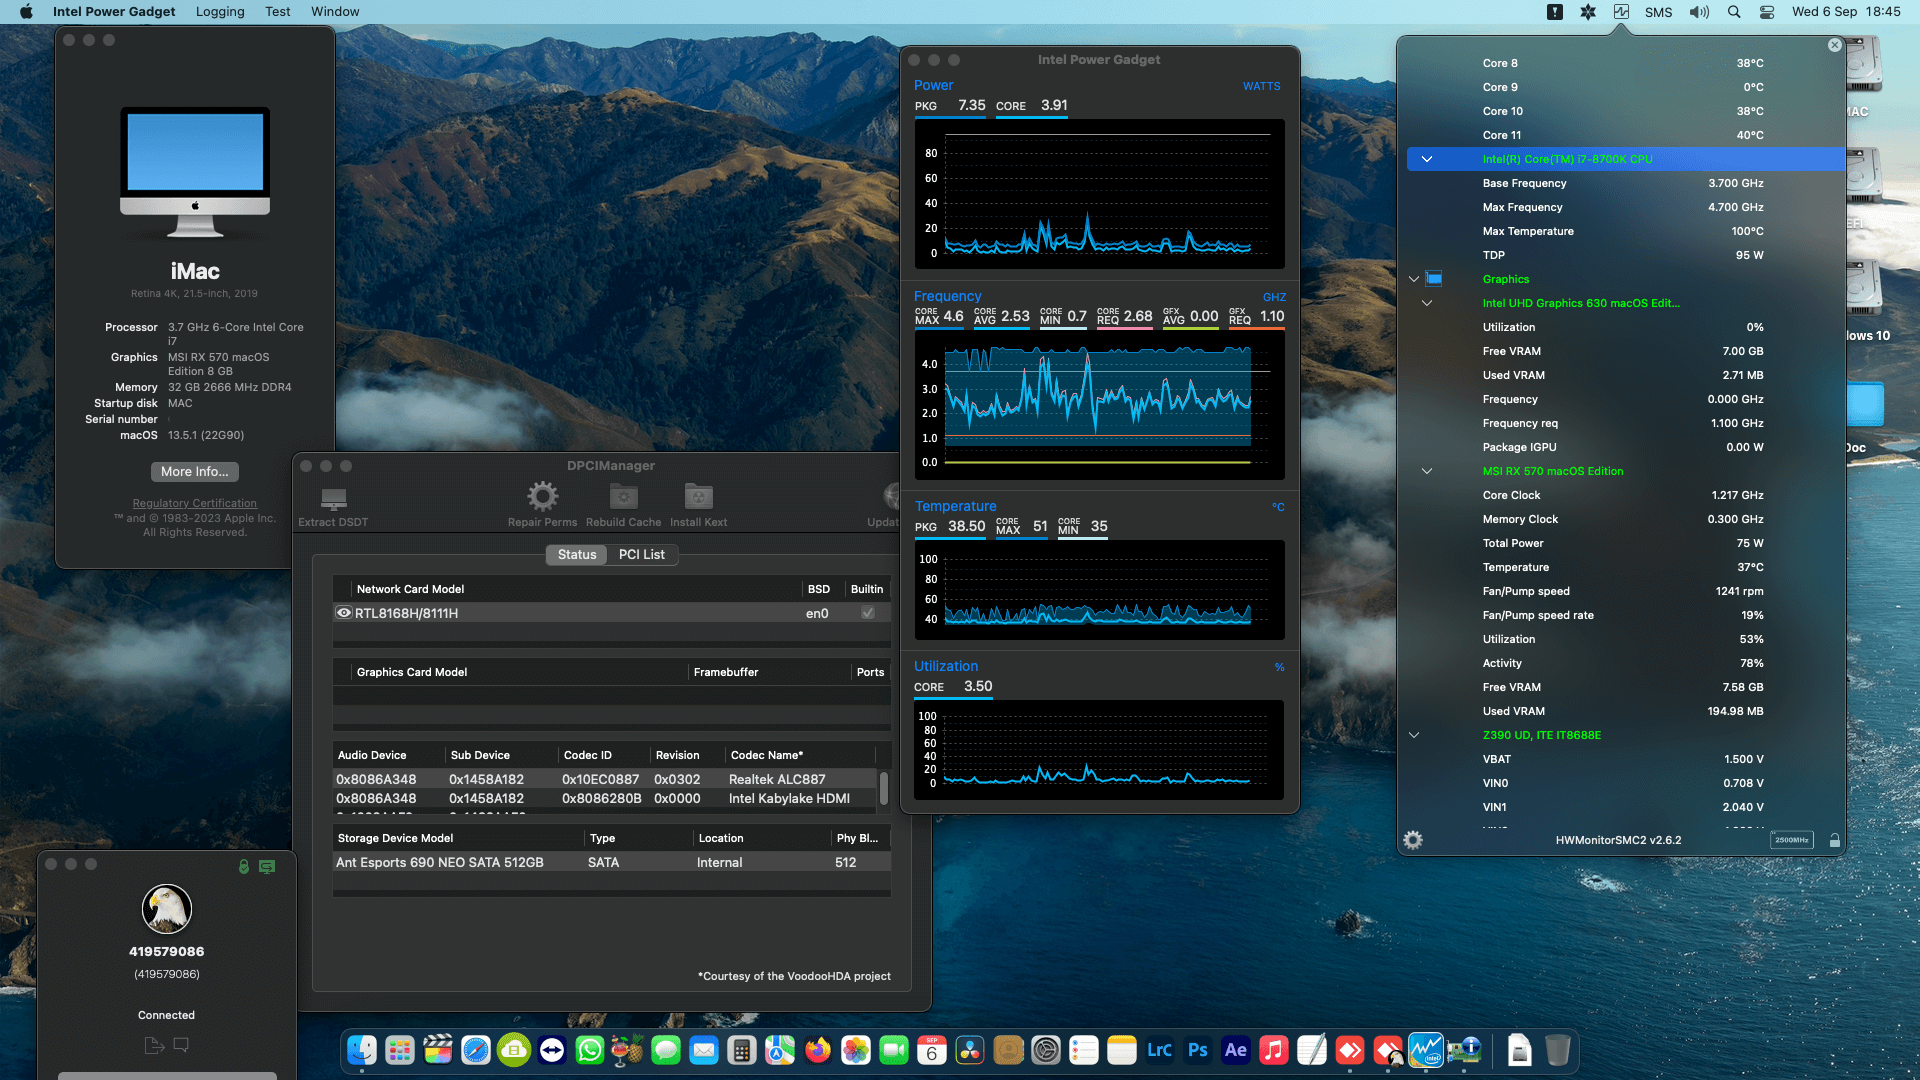
Task: Toggle visibility of the RTL8168H network card
Action: 343,613
